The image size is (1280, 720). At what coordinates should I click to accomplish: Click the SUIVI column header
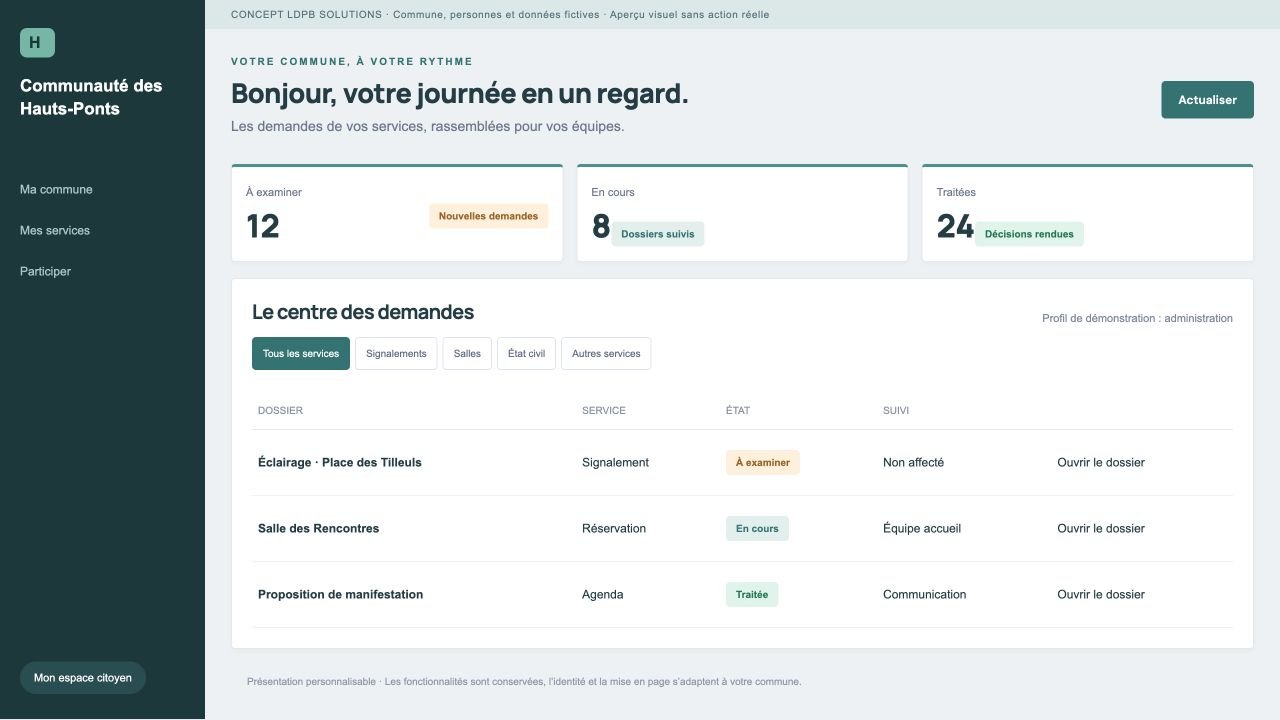coord(896,411)
